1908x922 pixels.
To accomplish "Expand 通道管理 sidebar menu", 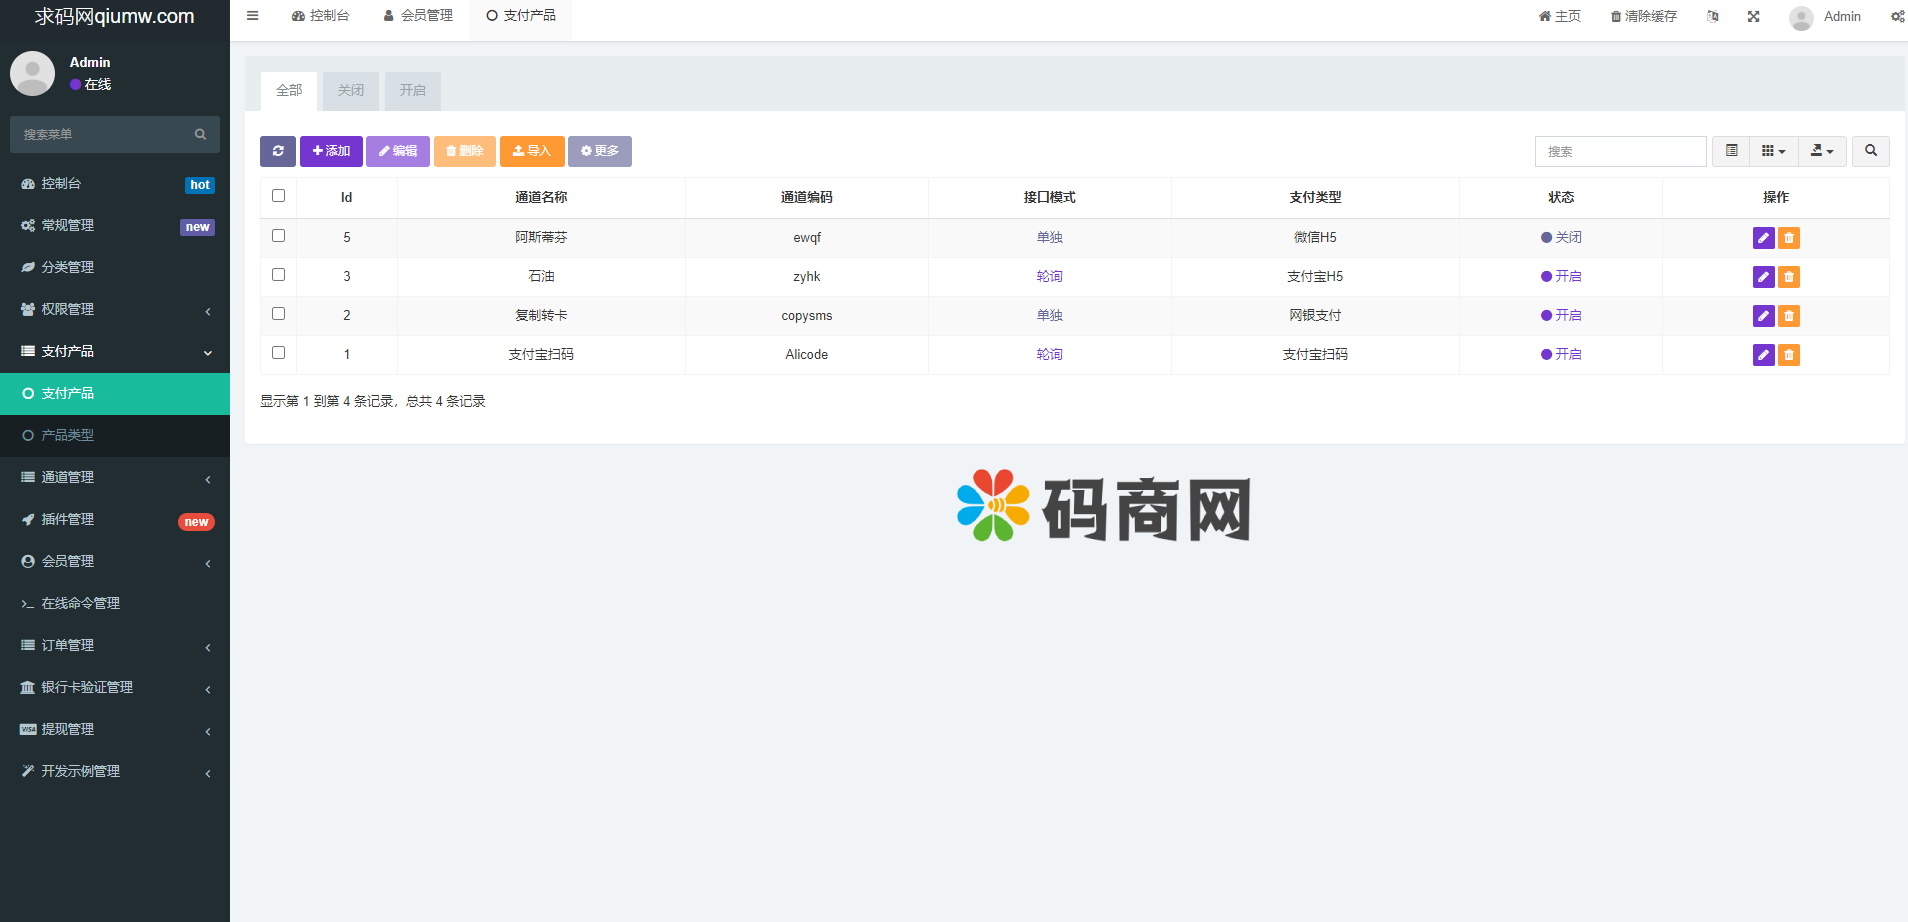I will tap(115, 478).
